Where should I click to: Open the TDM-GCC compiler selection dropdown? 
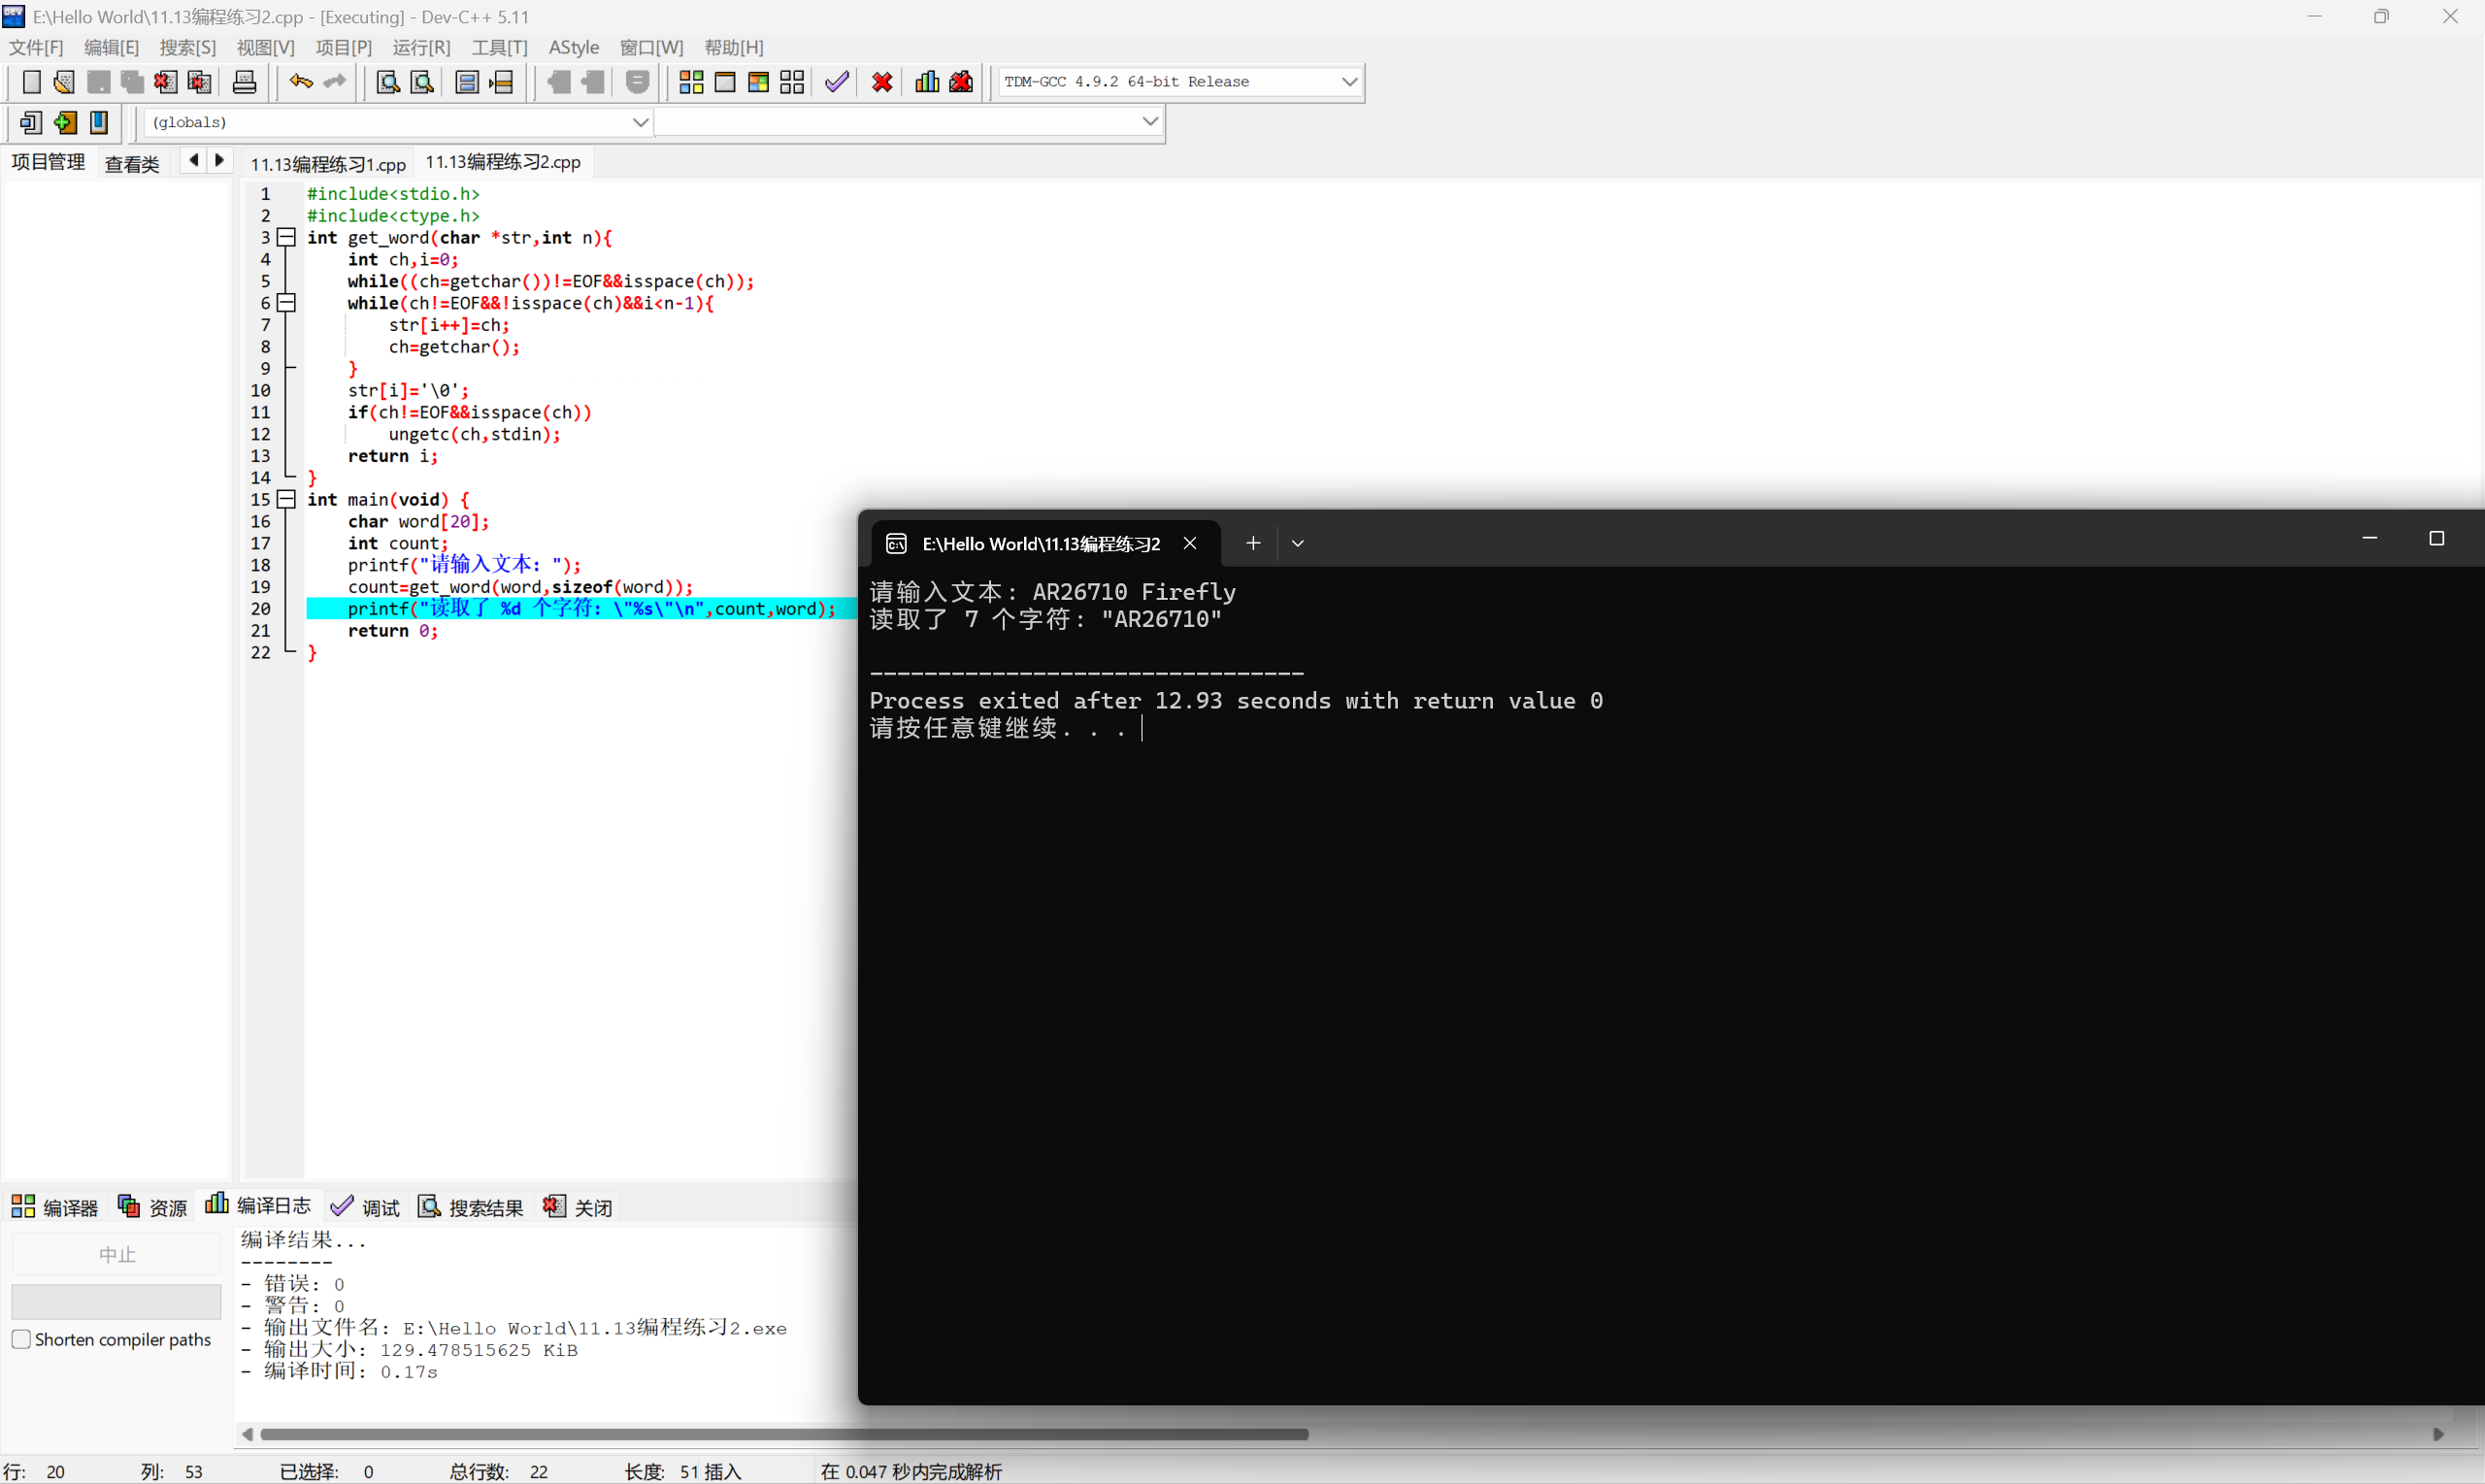(1349, 82)
